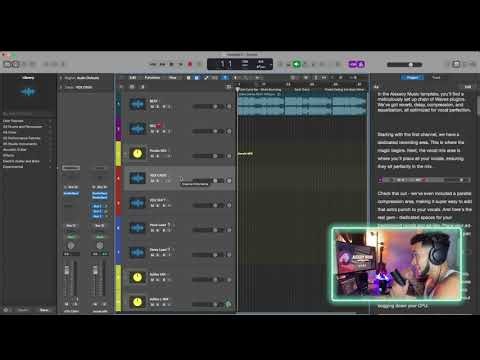Select Acoustic Guitar category in Library
This screenshot has height=360, width=480.
[15, 150]
